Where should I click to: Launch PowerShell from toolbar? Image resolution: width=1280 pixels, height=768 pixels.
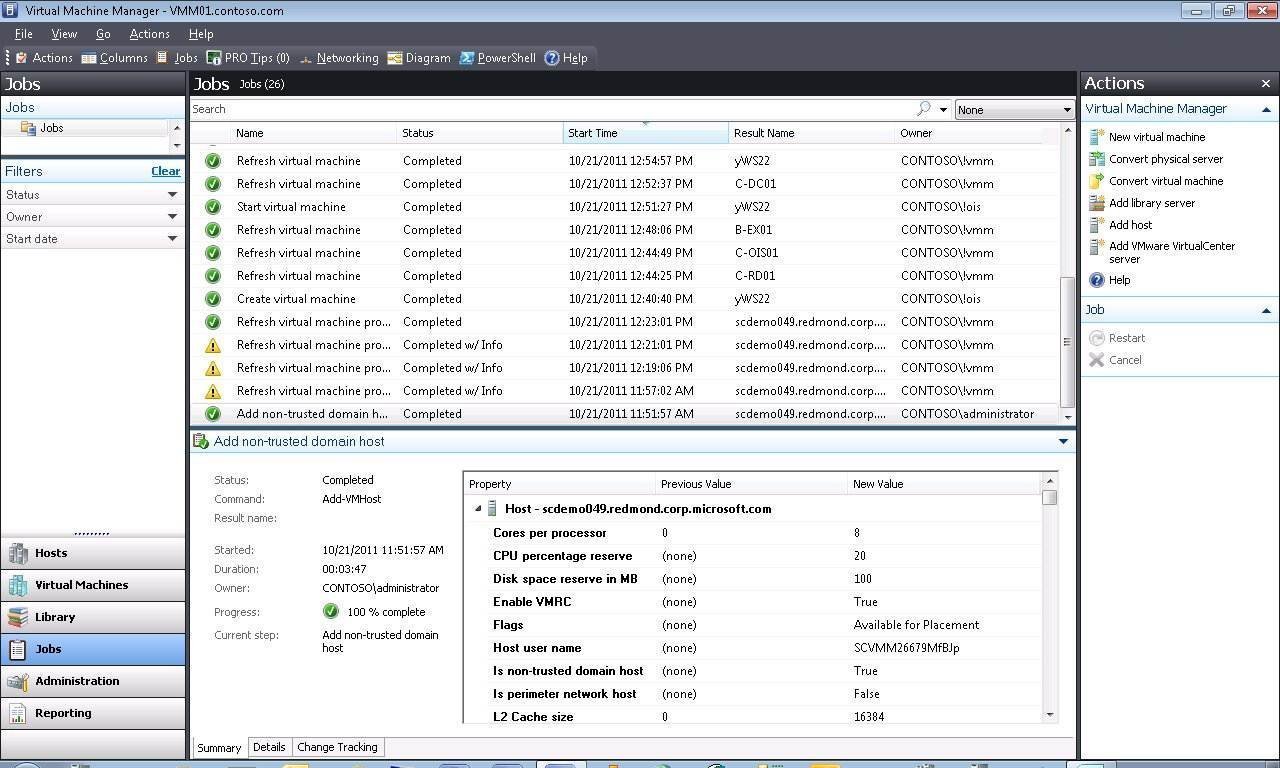coord(498,58)
